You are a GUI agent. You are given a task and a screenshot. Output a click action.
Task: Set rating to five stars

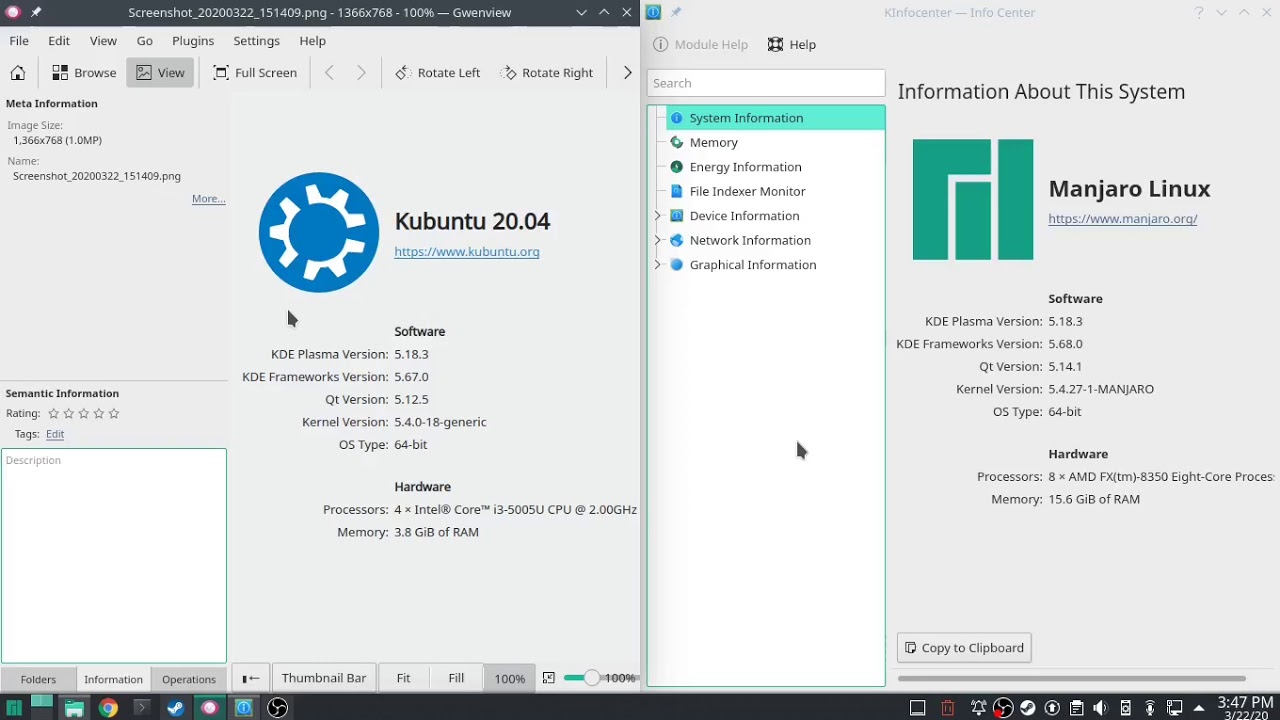(x=113, y=413)
